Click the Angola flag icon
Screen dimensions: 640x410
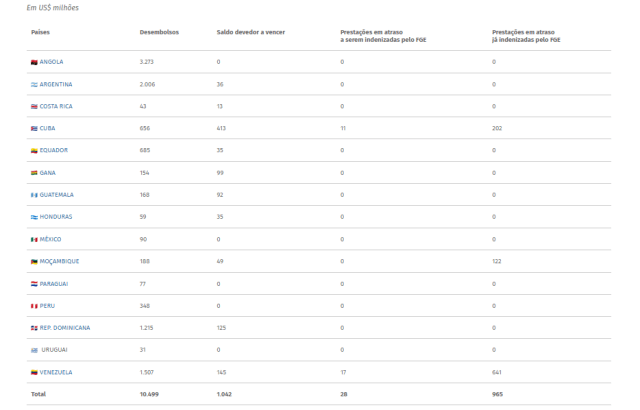(x=34, y=62)
